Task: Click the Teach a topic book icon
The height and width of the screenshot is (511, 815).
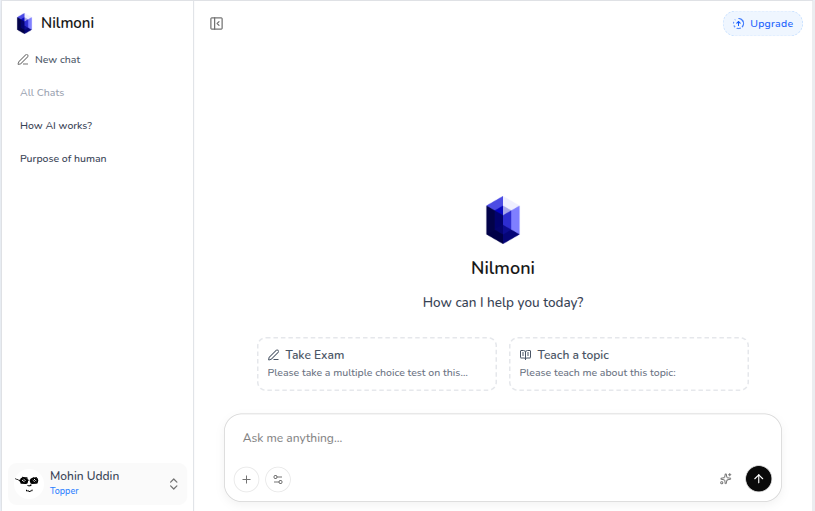Action: (x=525, y=355)
